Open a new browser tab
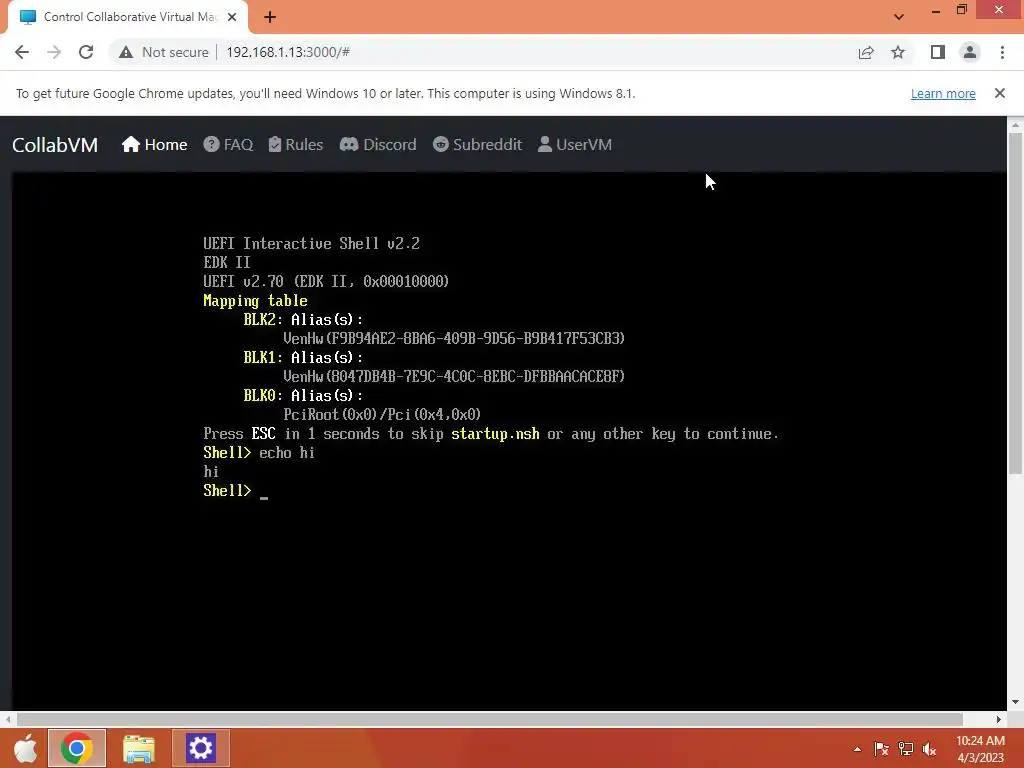This screenshot has height=768, width=1024. pos(270,18)
